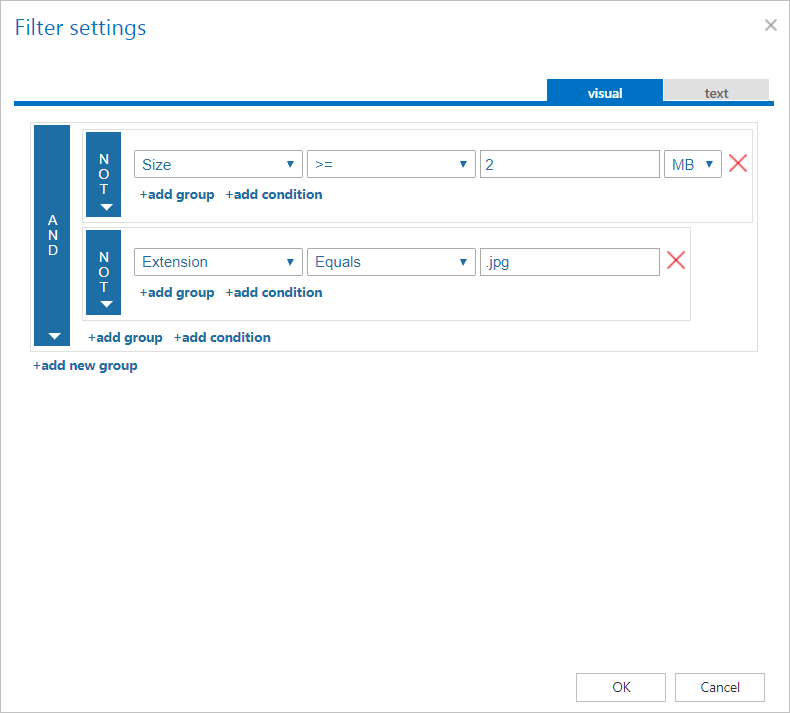Close the Filter settings dialog
The width and height of the screenshot is (790, 713).
click(770, 26)
